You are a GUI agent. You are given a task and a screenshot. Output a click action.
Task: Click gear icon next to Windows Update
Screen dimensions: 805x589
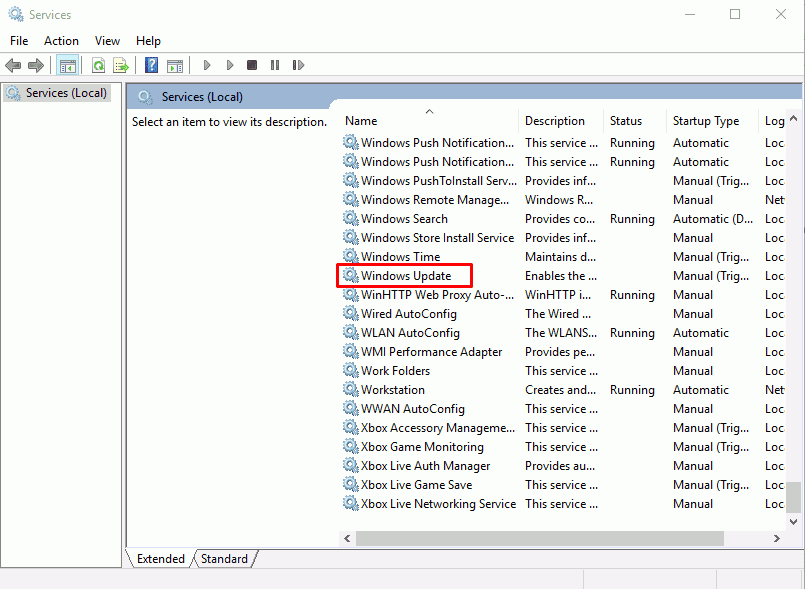tap(351, 275)
